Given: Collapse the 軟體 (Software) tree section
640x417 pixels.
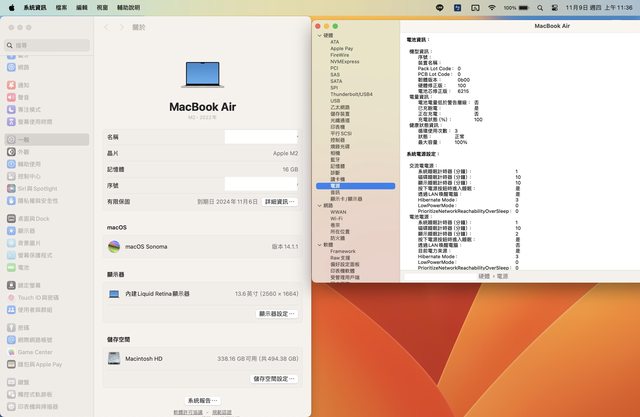Looking at the screenshot, I should (x=319, y=244).
